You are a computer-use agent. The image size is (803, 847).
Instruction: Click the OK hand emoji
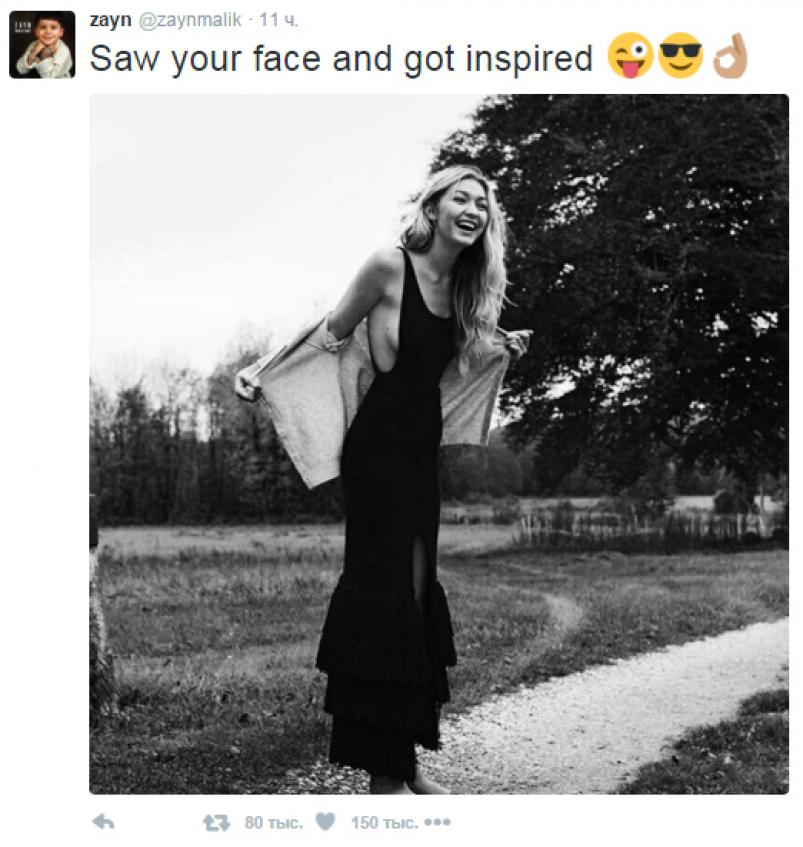point(730,57)
